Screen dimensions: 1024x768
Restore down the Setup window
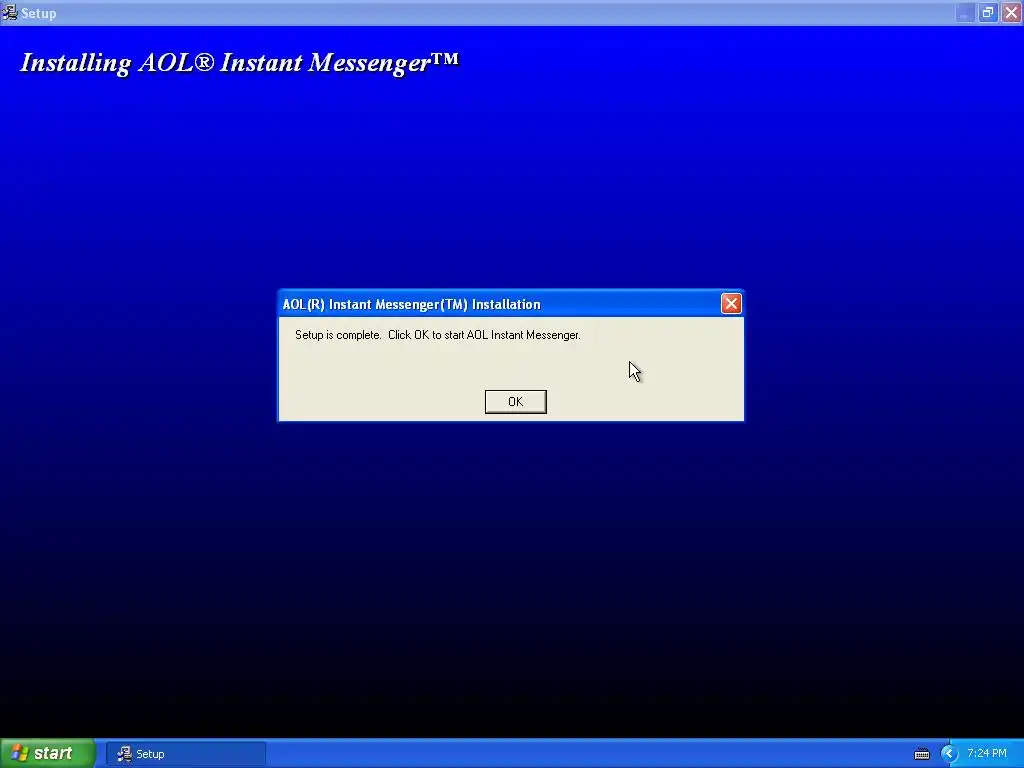pos(987,12)
